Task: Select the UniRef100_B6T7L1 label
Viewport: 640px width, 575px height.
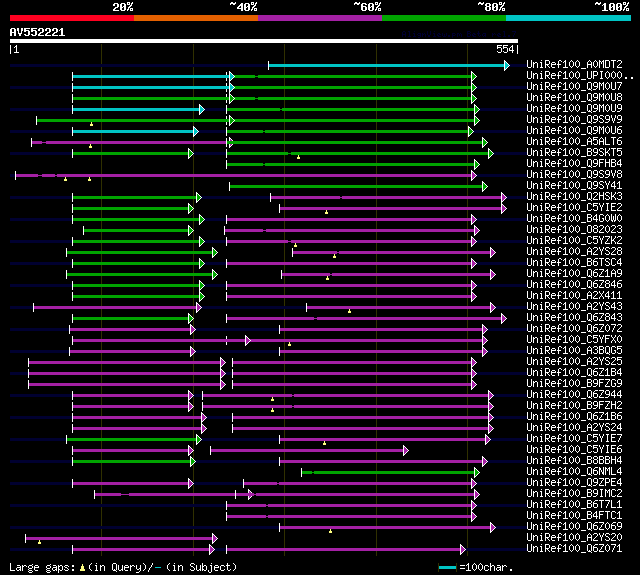Action: pos(574,505)
